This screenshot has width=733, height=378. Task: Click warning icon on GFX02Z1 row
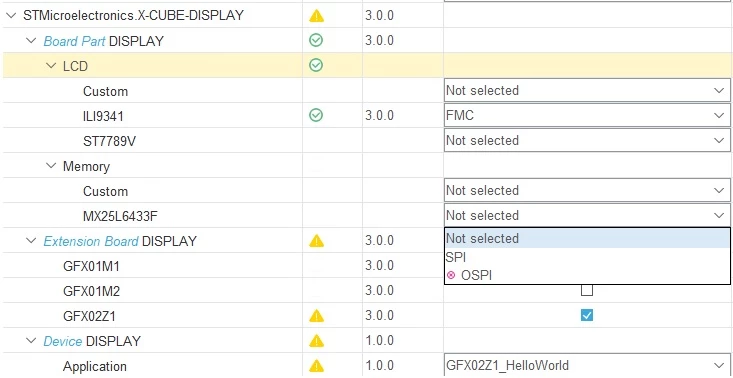coord(316,316)
